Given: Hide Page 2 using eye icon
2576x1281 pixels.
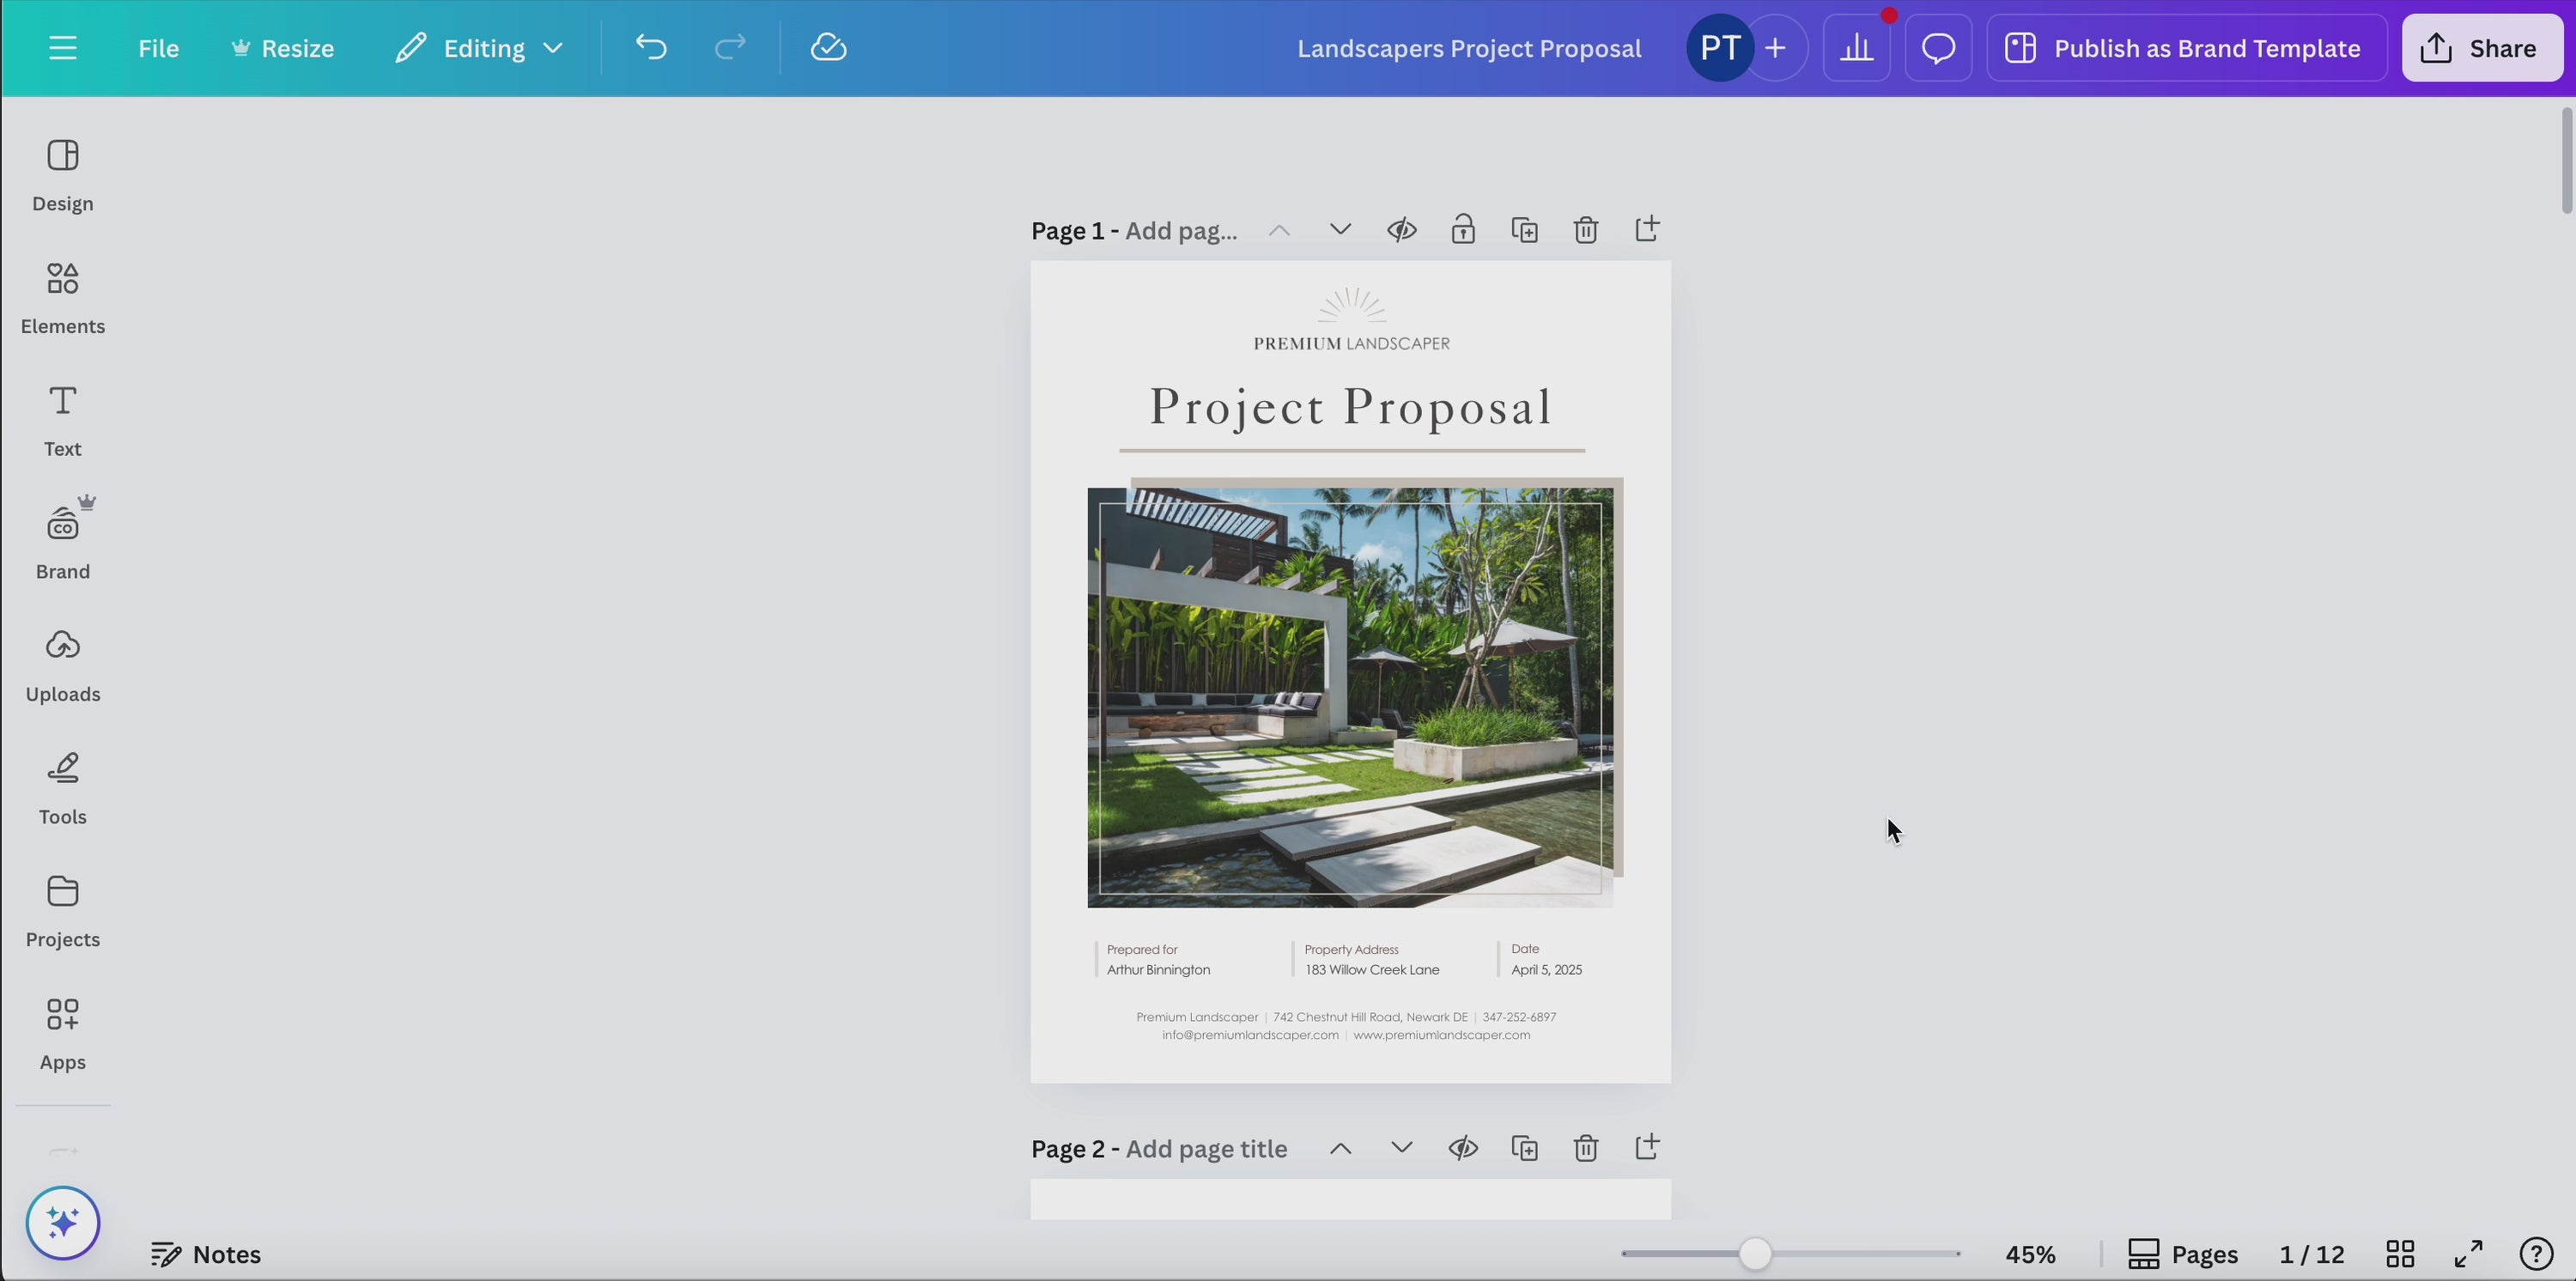Looking at the screenshot, I should [1463, 1148].
